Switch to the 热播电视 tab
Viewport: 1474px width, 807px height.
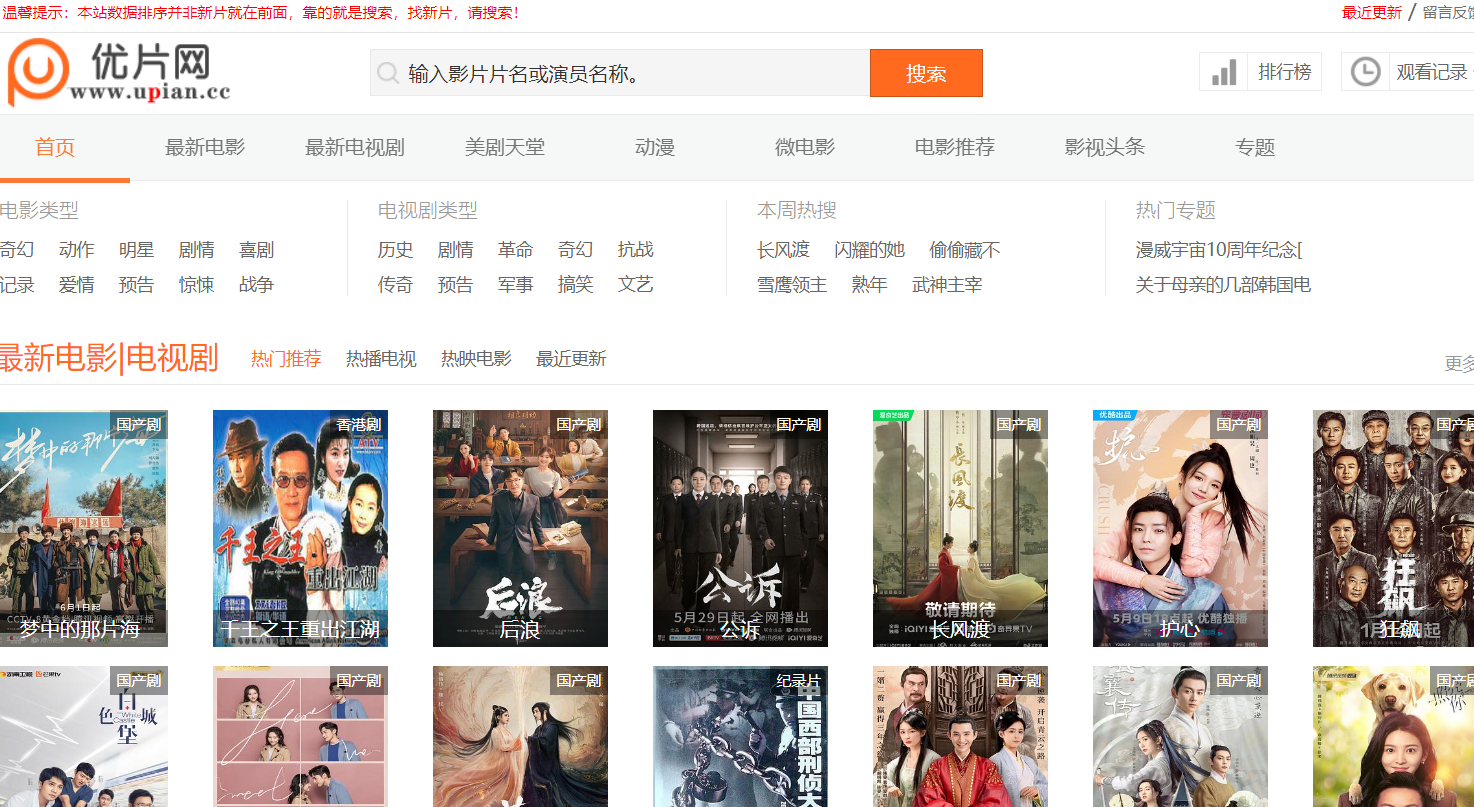tap(381, 359)
